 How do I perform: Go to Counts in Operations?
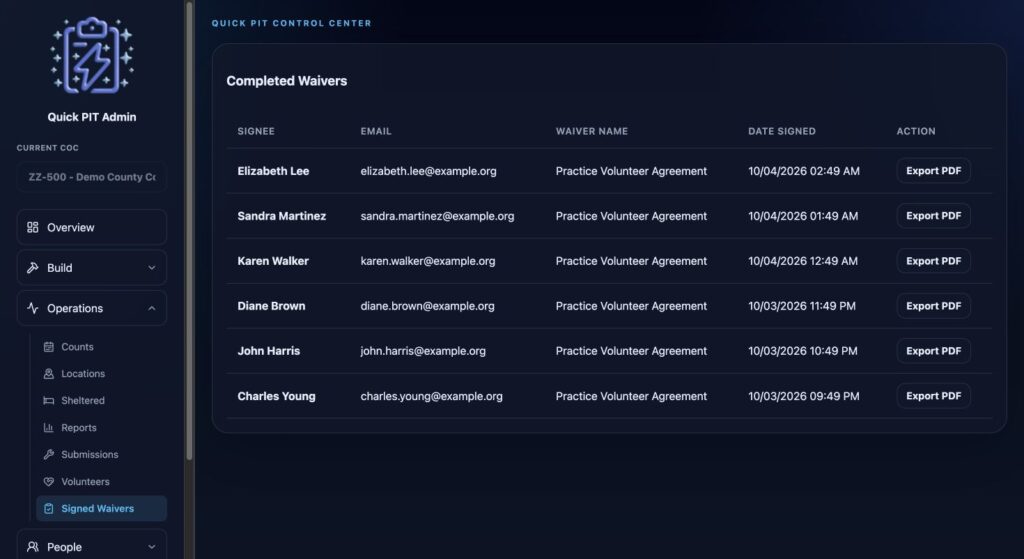click(x=101, y=347)
